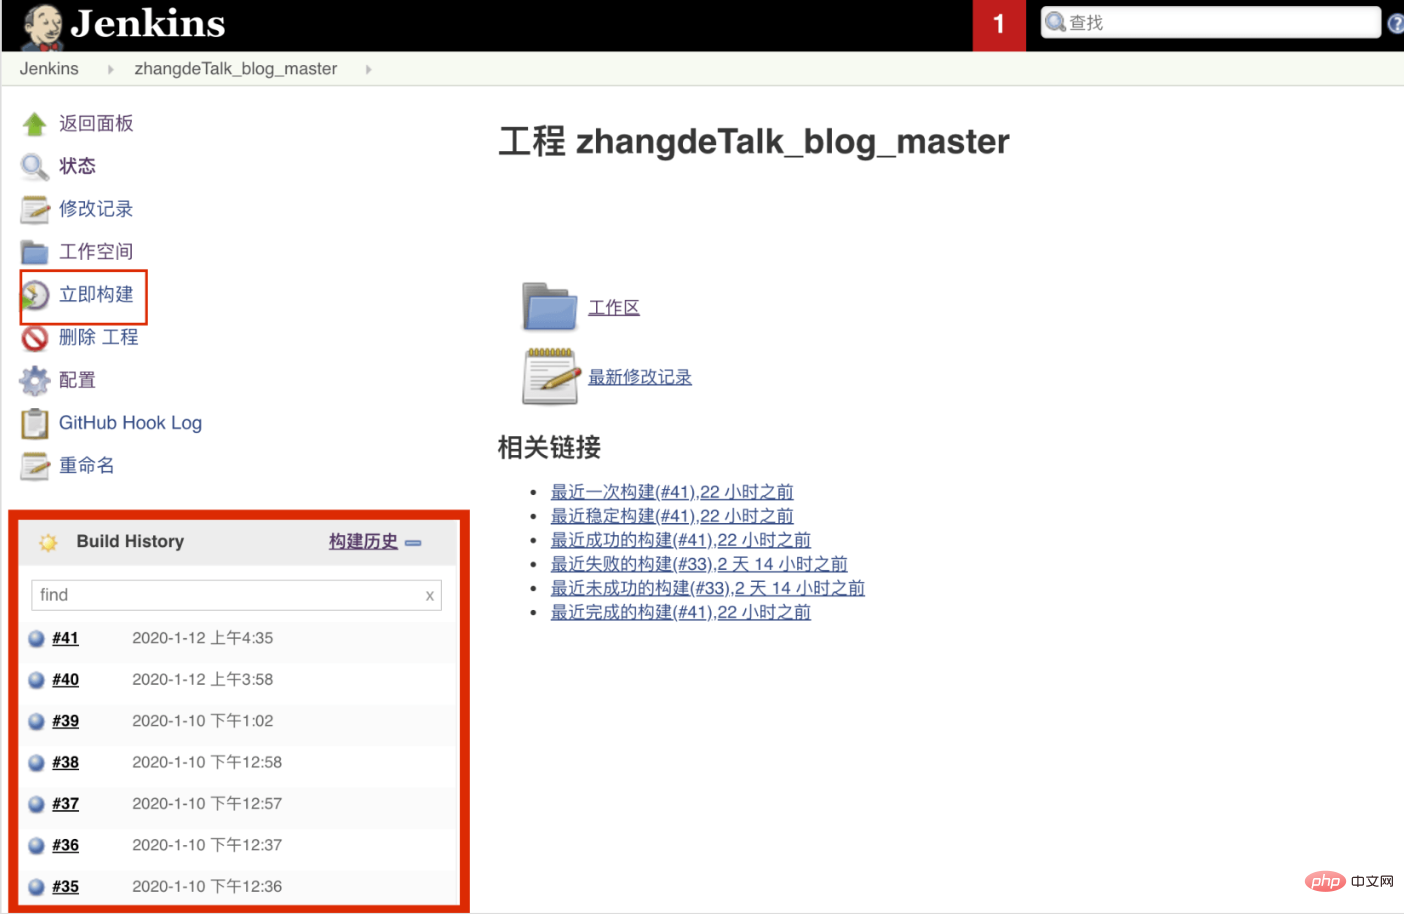Click the blue status ball of build #40
The height and width of the screenshot is (914, 1404).
37,680
